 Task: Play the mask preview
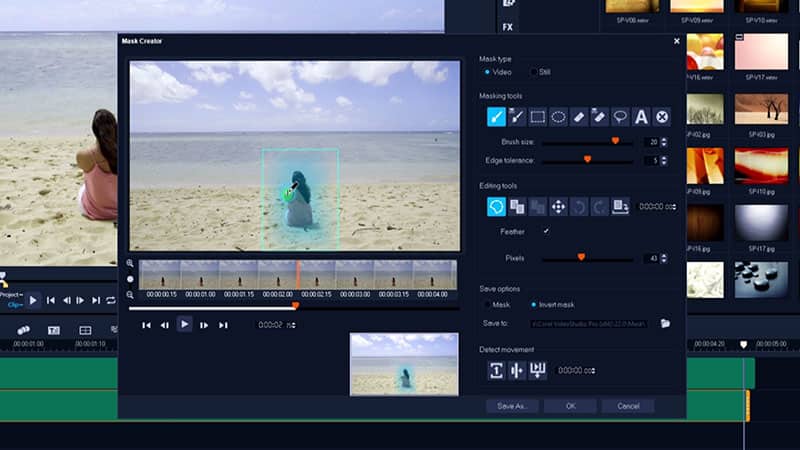184,324
